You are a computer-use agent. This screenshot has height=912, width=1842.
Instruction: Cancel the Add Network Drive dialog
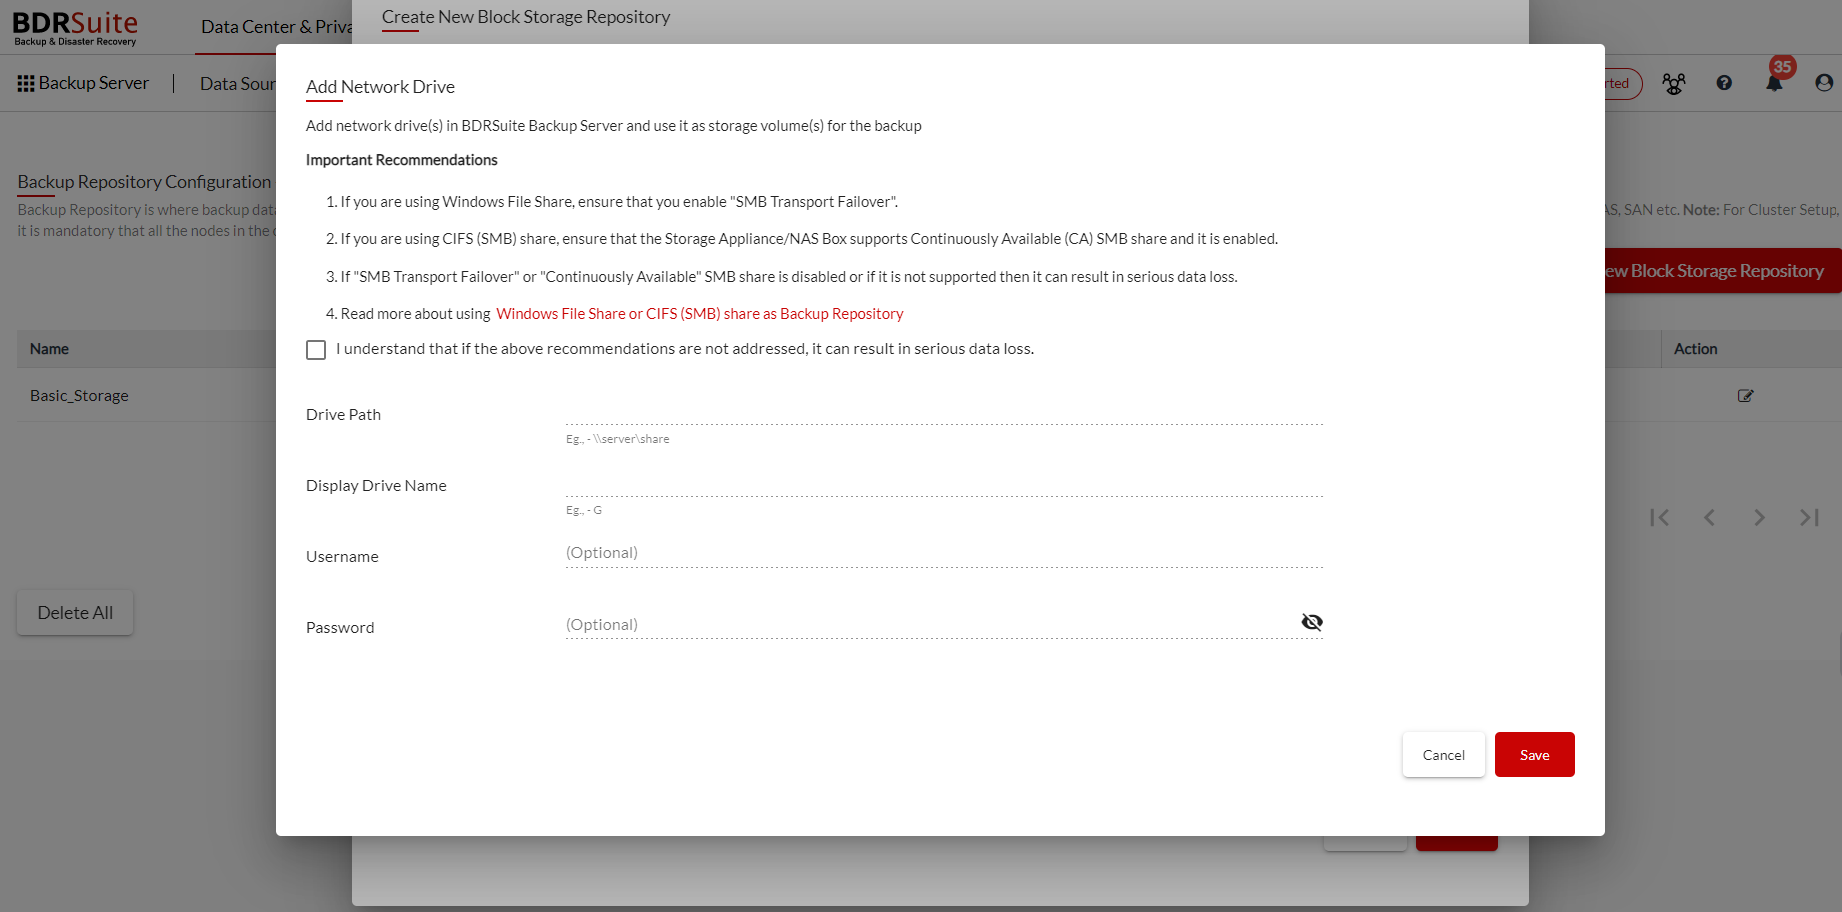tap(1443, 755)
